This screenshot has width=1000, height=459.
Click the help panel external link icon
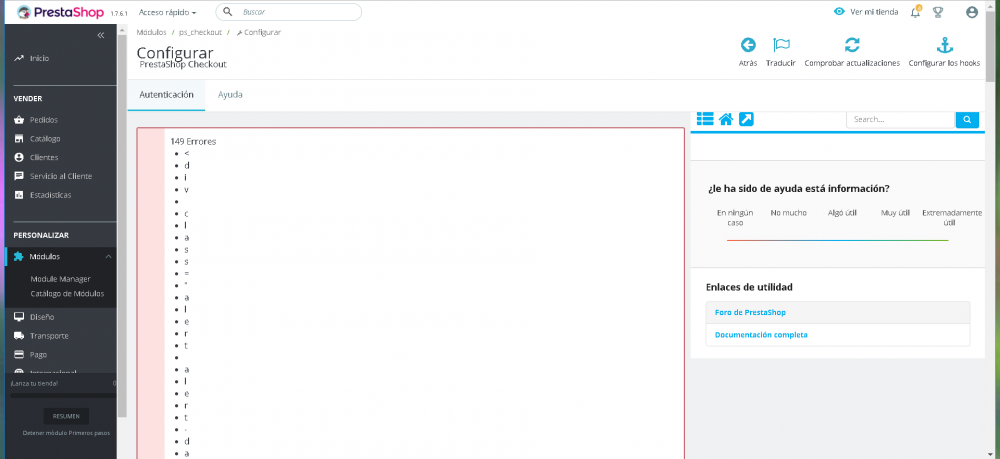746,119
